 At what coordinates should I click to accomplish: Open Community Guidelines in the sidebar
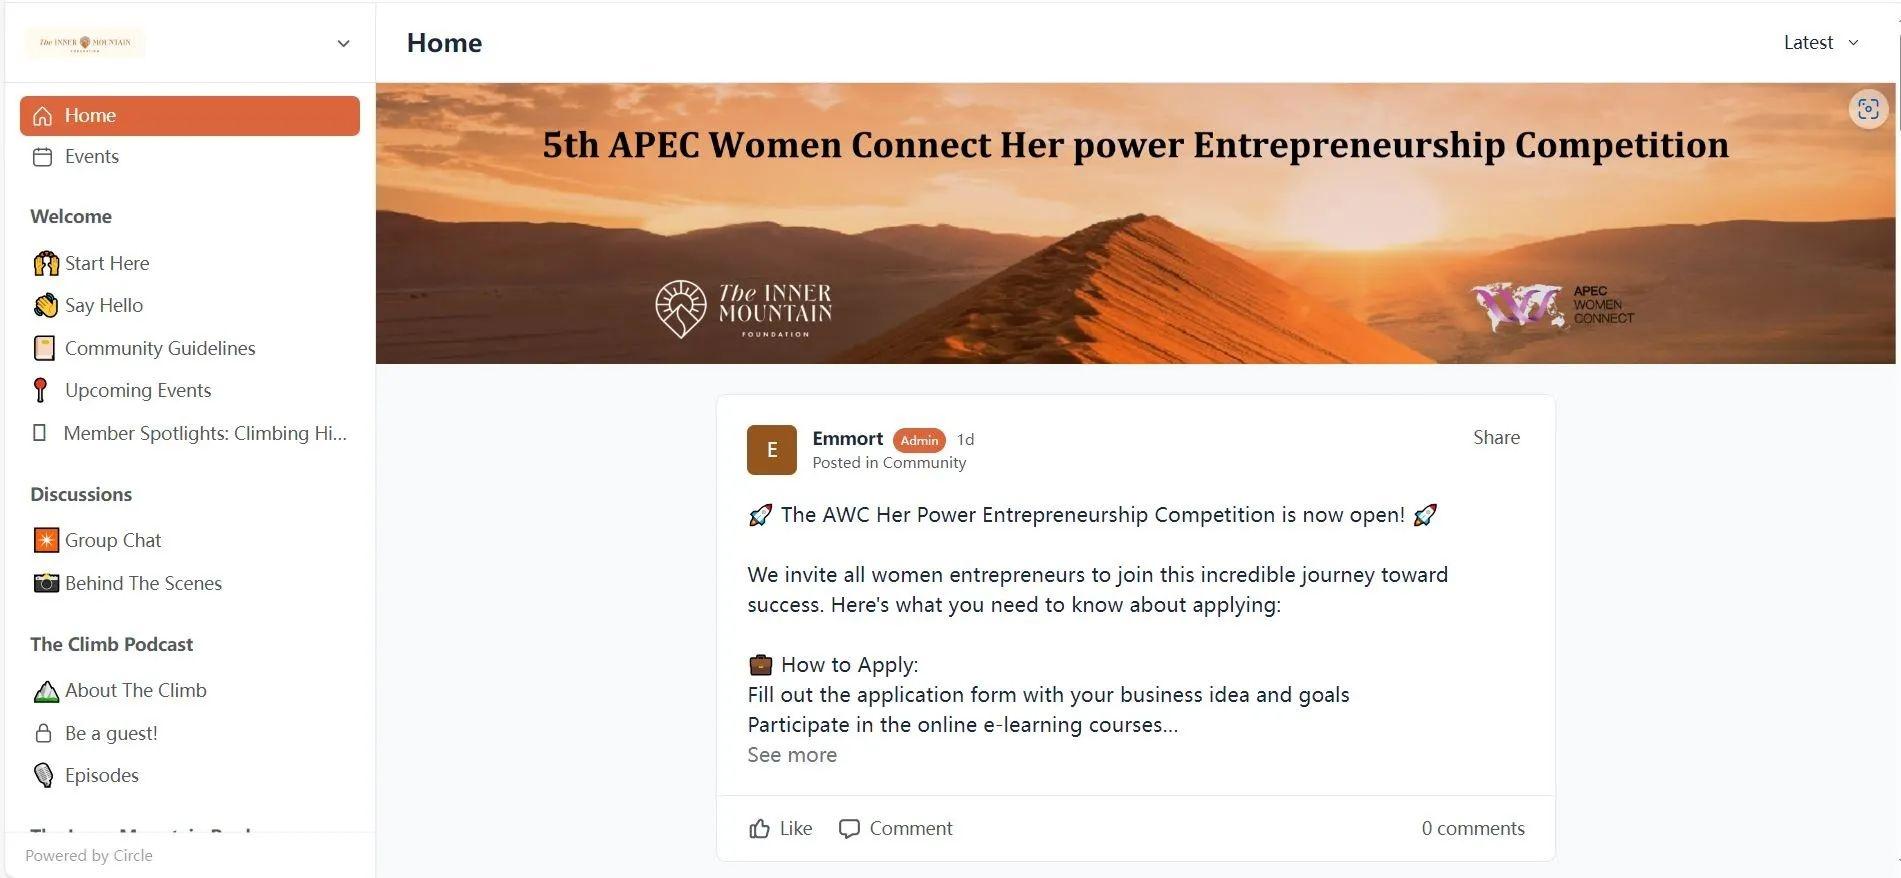click(160, 348)
